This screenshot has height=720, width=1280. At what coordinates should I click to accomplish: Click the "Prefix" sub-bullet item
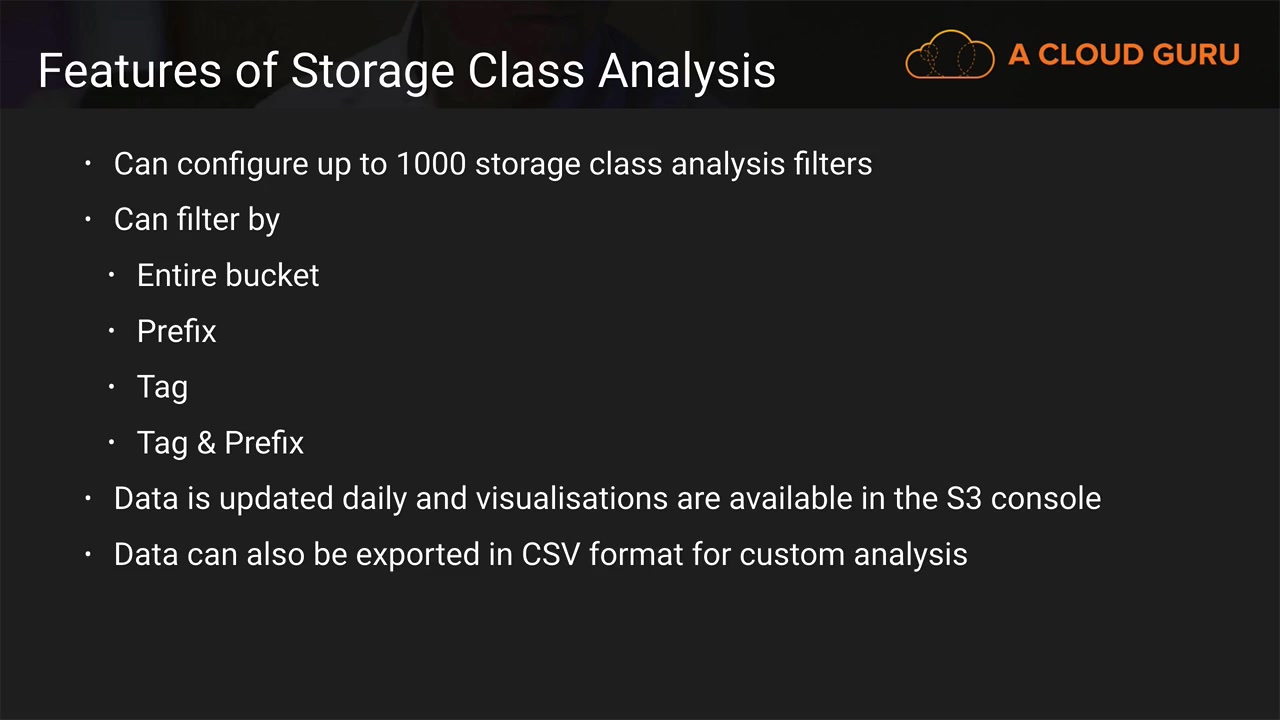click(176, 331)
